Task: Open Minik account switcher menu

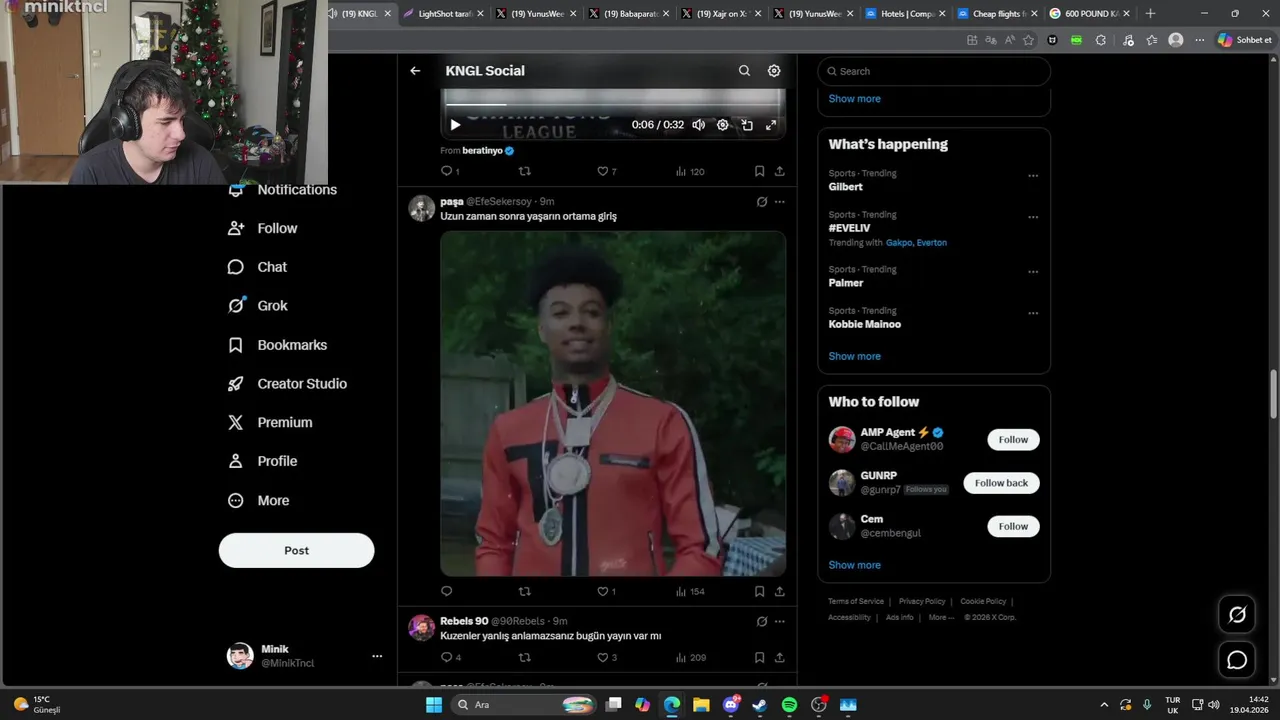Action: (305, 656)
